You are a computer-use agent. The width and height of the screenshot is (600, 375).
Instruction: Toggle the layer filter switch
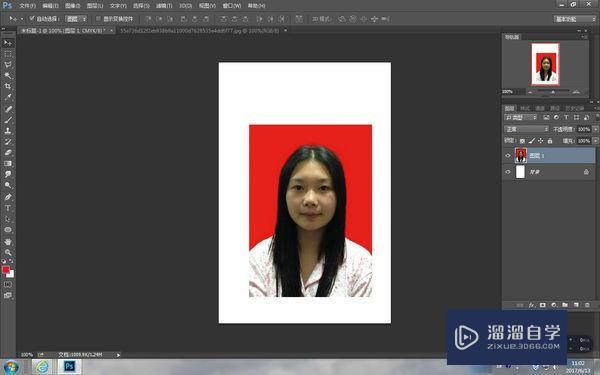click(597, 117)
